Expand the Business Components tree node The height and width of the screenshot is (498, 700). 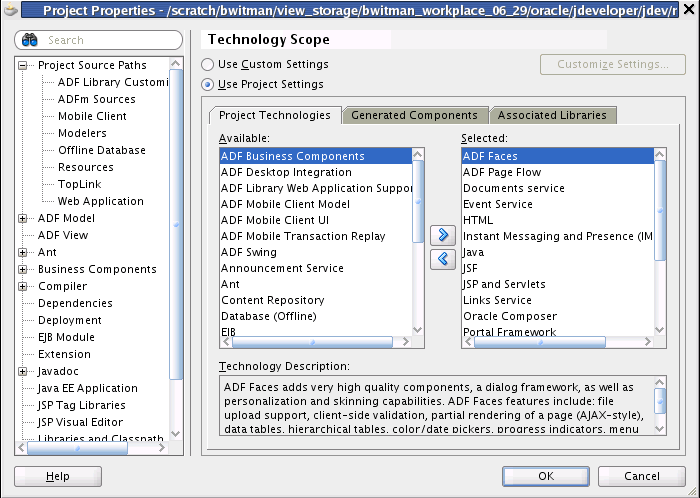point(22,270)
